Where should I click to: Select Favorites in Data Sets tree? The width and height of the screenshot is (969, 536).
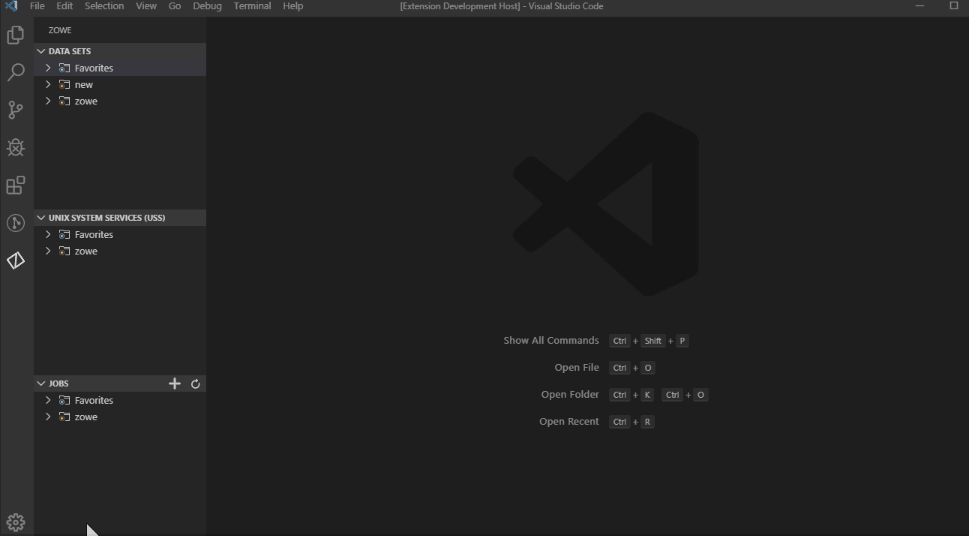(x=94, y=68)
